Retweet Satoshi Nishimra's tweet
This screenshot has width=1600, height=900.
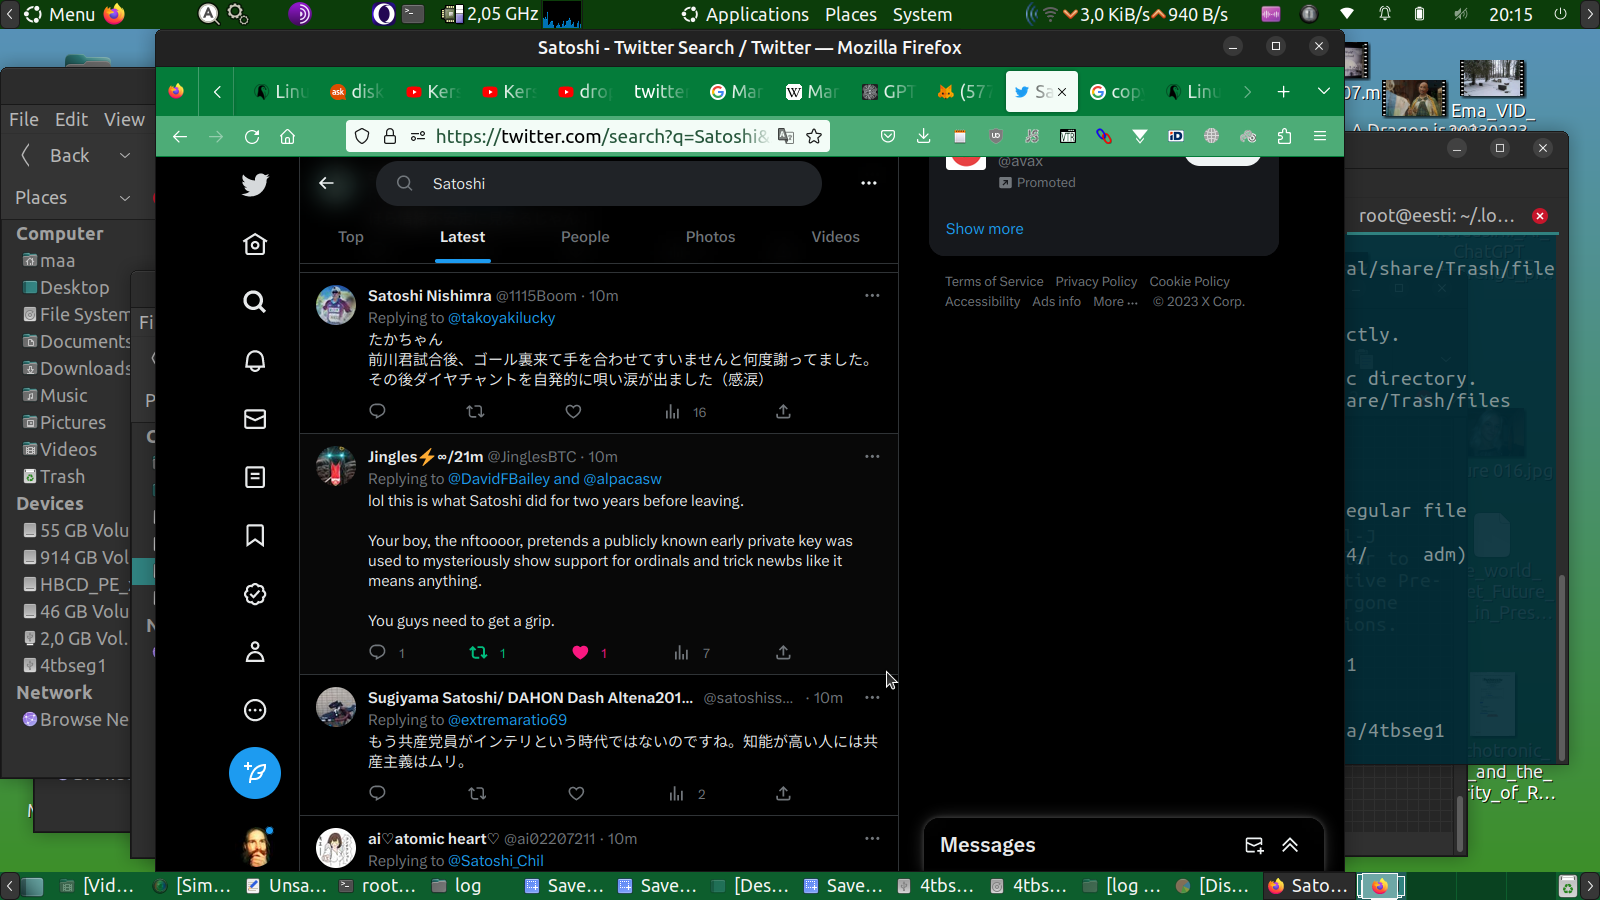coord(475,411)
